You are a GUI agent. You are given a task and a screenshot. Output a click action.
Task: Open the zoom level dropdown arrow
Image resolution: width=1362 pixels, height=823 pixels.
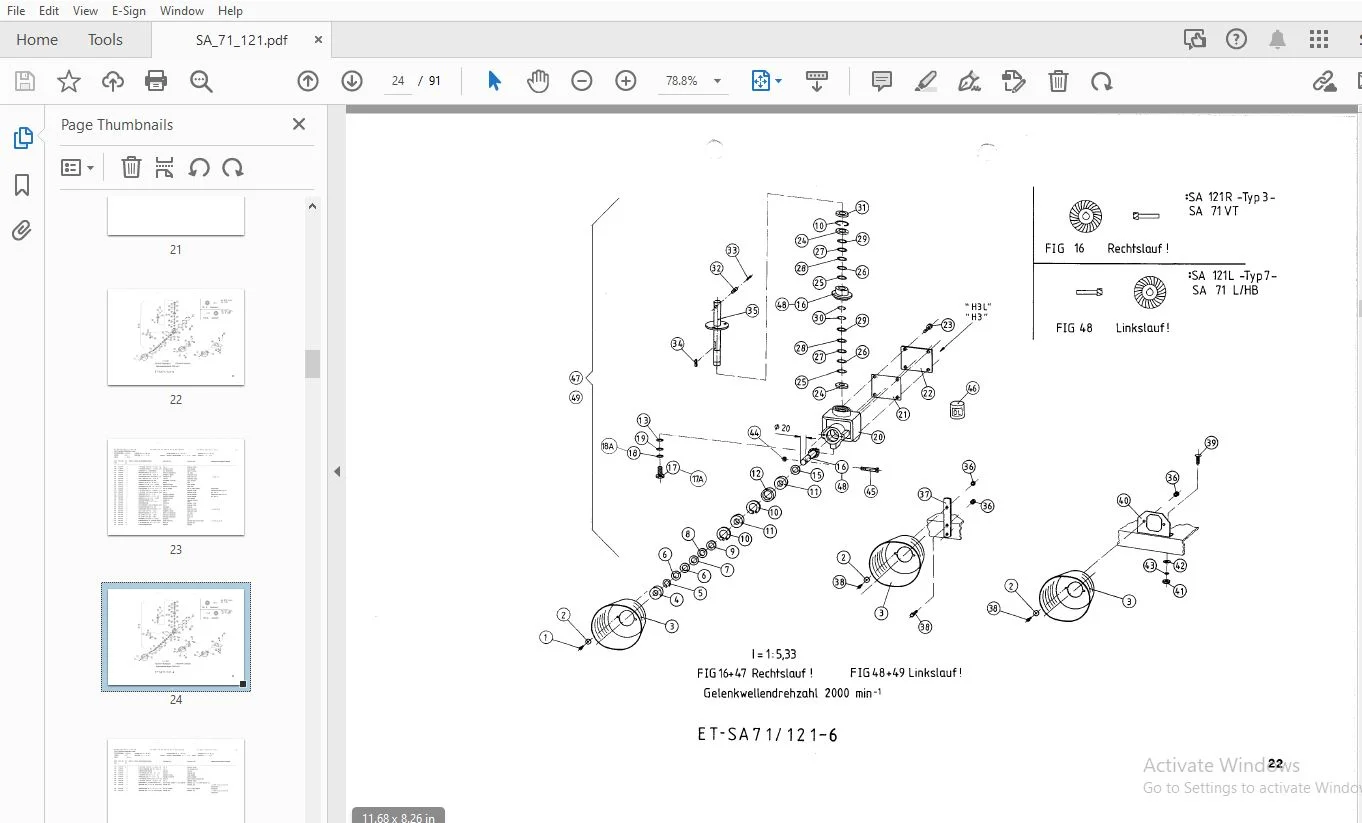tap(717, 82)
